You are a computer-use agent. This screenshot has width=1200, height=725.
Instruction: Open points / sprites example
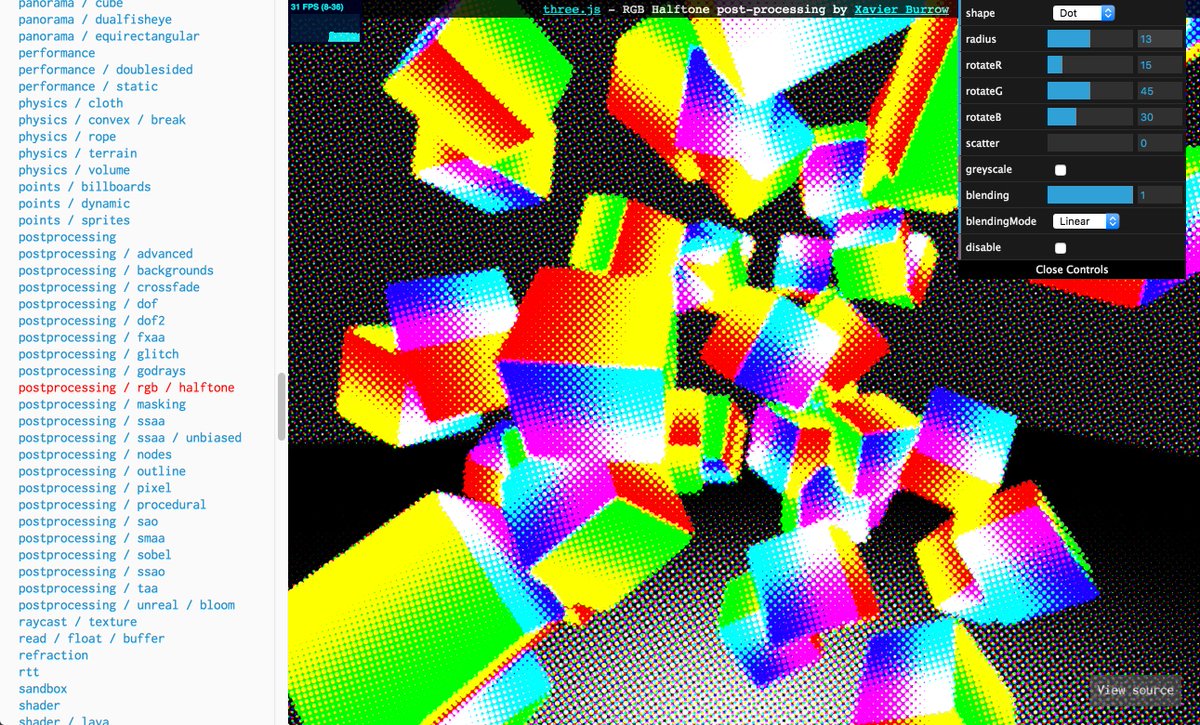click(74, 220)
